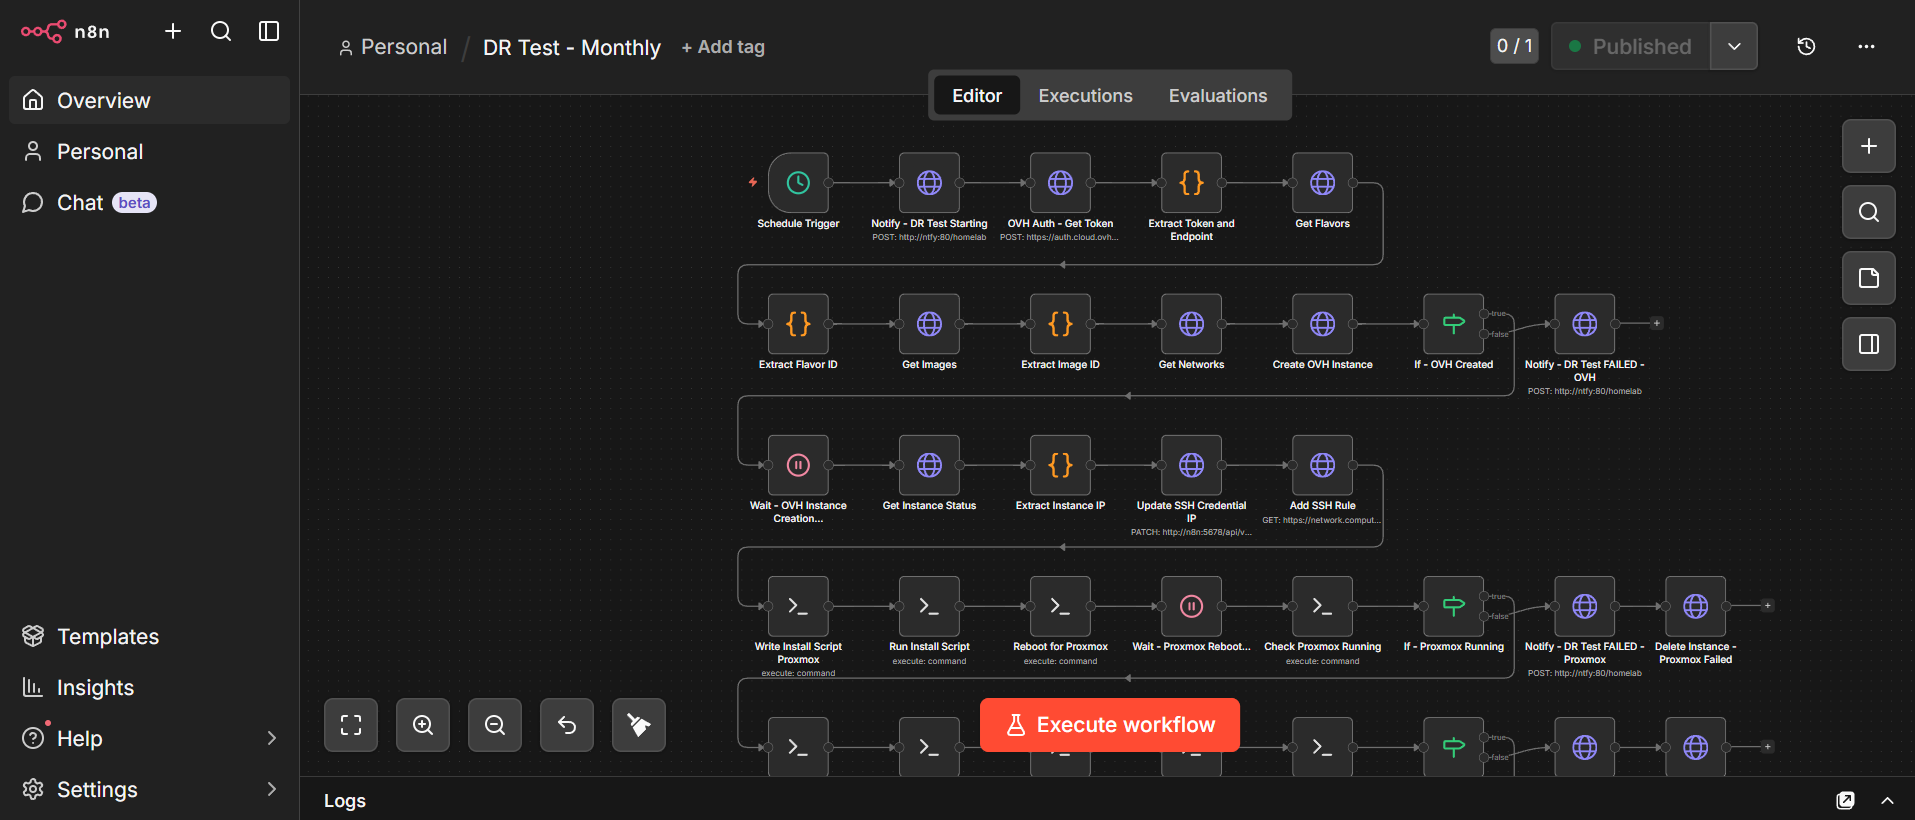Pop out the logs panel
Viewport: 1915px width, 820px height.
tap(1845, 800)
